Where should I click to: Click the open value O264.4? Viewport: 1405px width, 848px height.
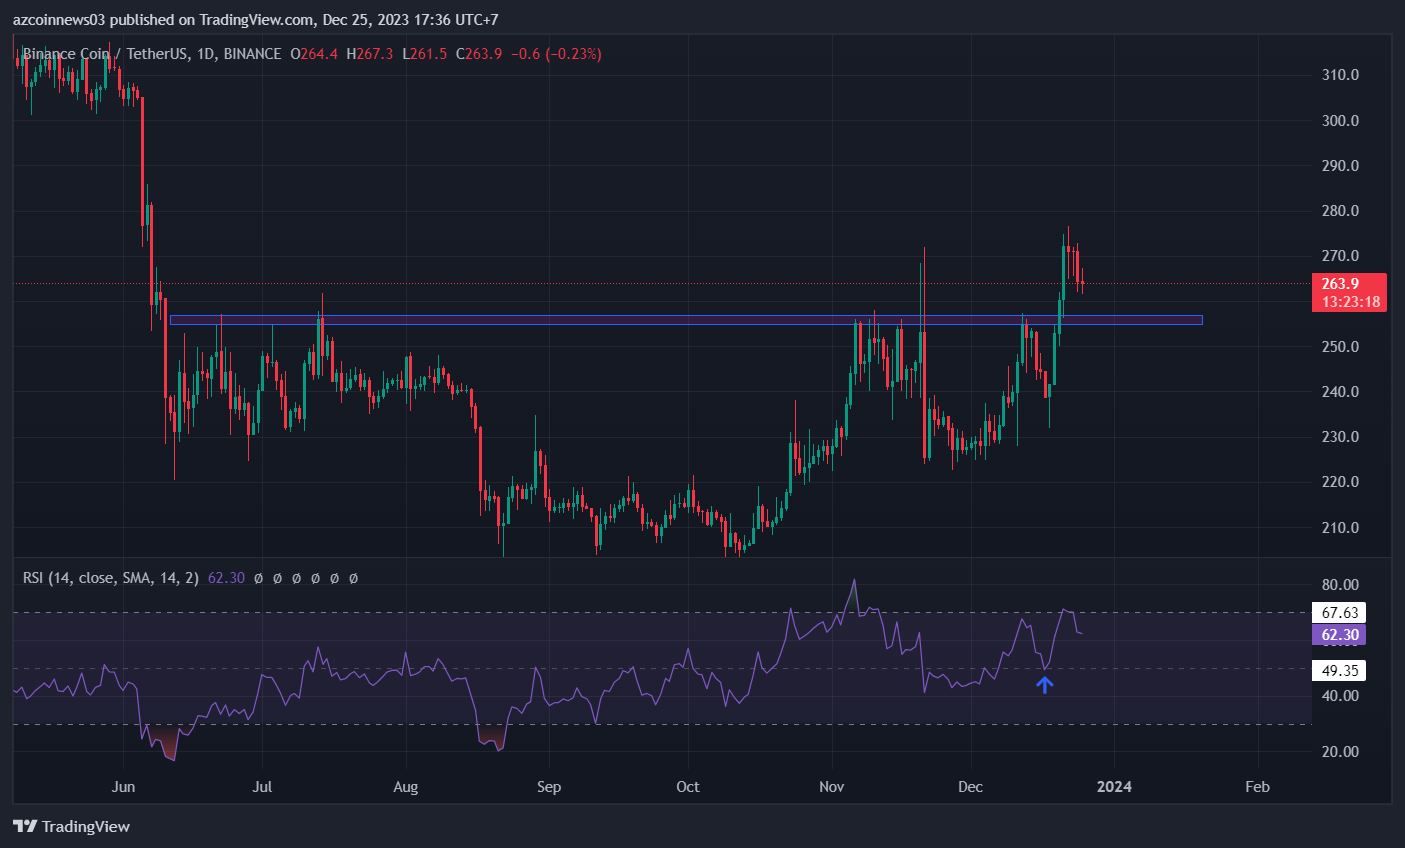pyautogui.click(x=314, y=54)
